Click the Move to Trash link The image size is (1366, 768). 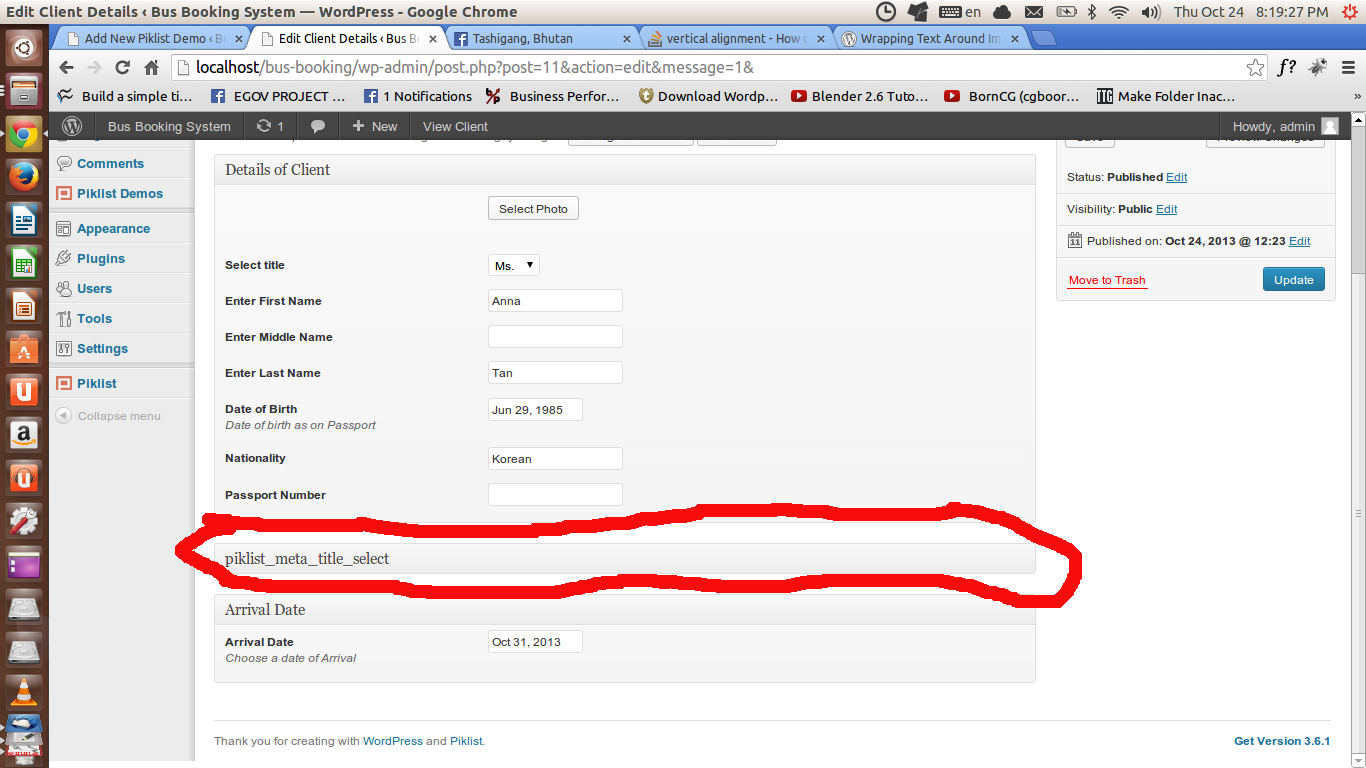(x=1107, y=280)
